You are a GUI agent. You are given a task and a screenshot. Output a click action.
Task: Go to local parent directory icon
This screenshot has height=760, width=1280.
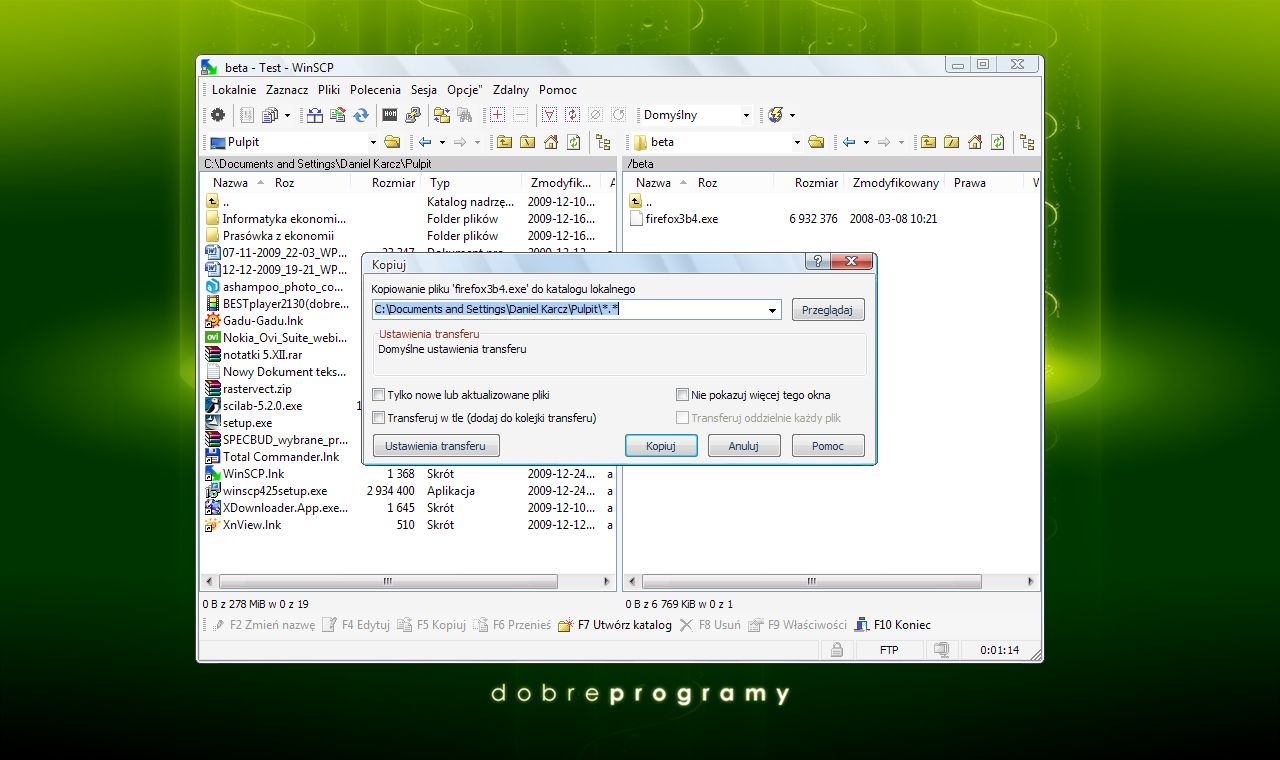[504, 142]
